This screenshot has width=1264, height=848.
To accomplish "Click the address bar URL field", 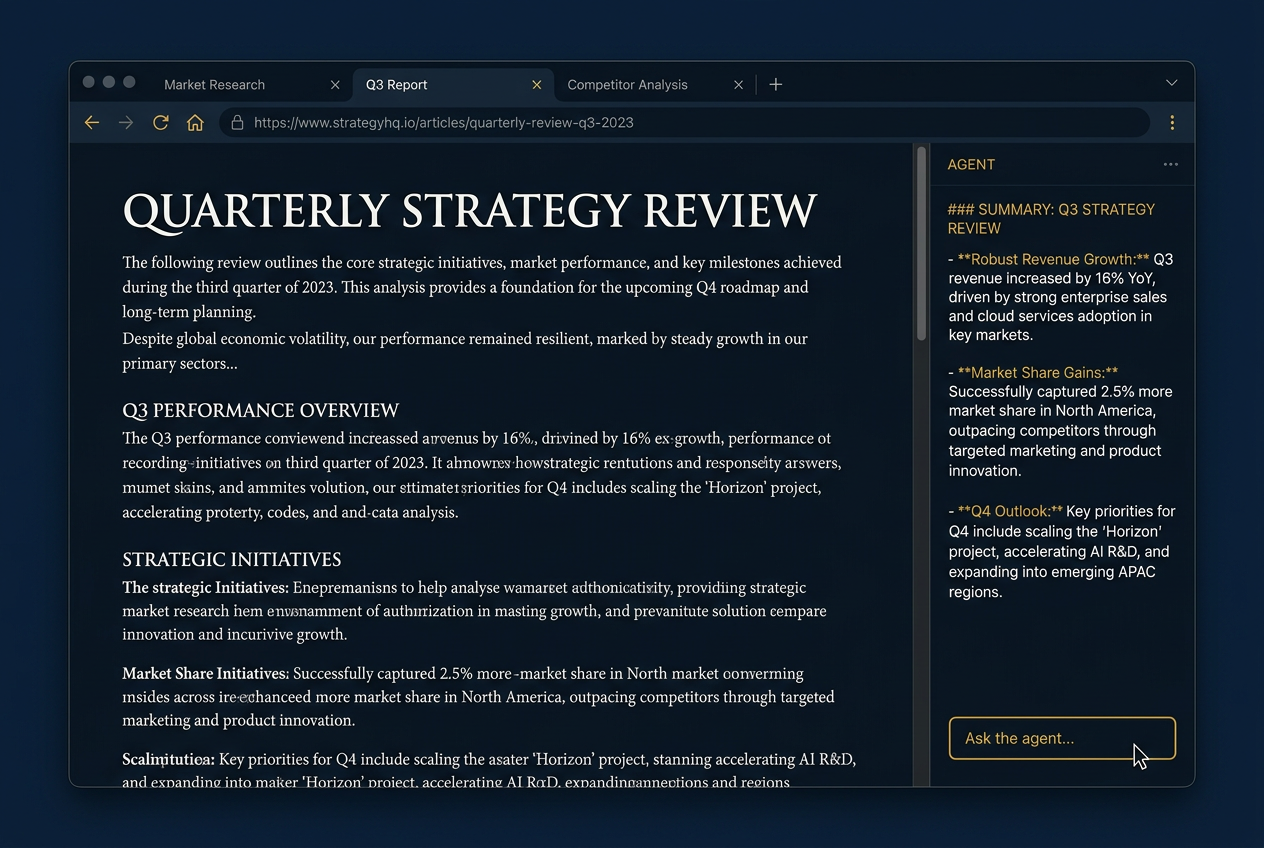I will pyautogui.click(x=684, y=123).
